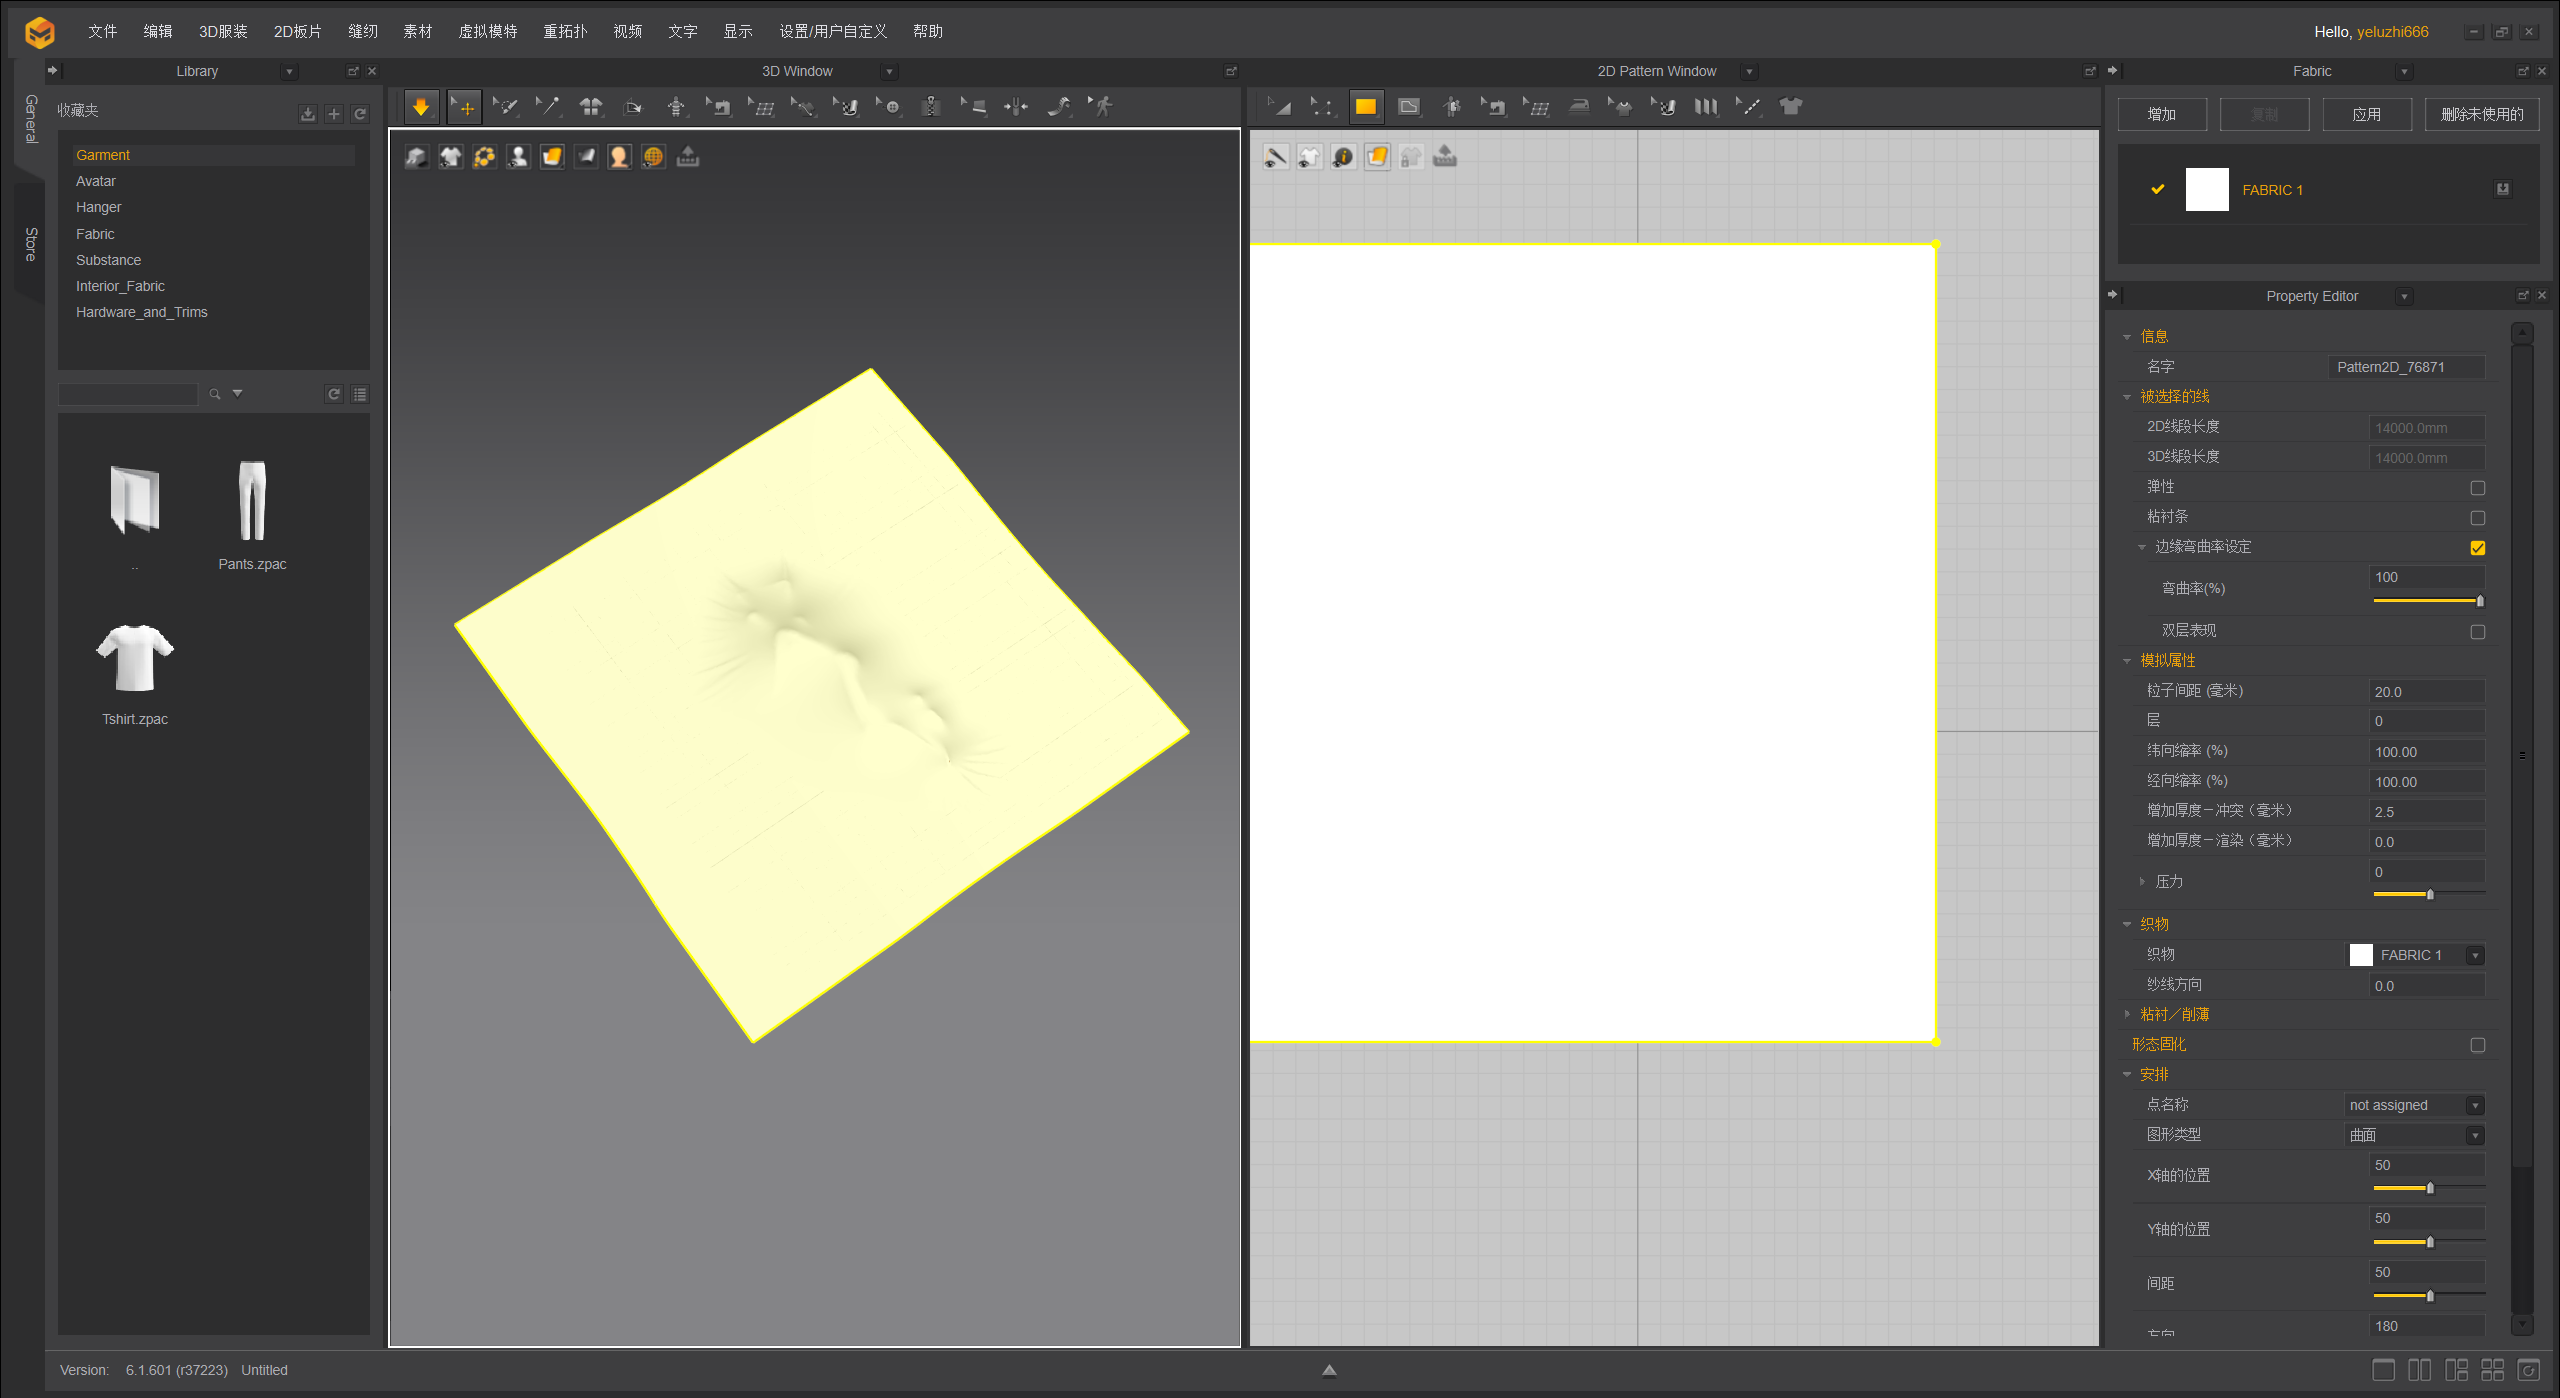Expand the 粘衬/削薄 section

point(2128,1014)
